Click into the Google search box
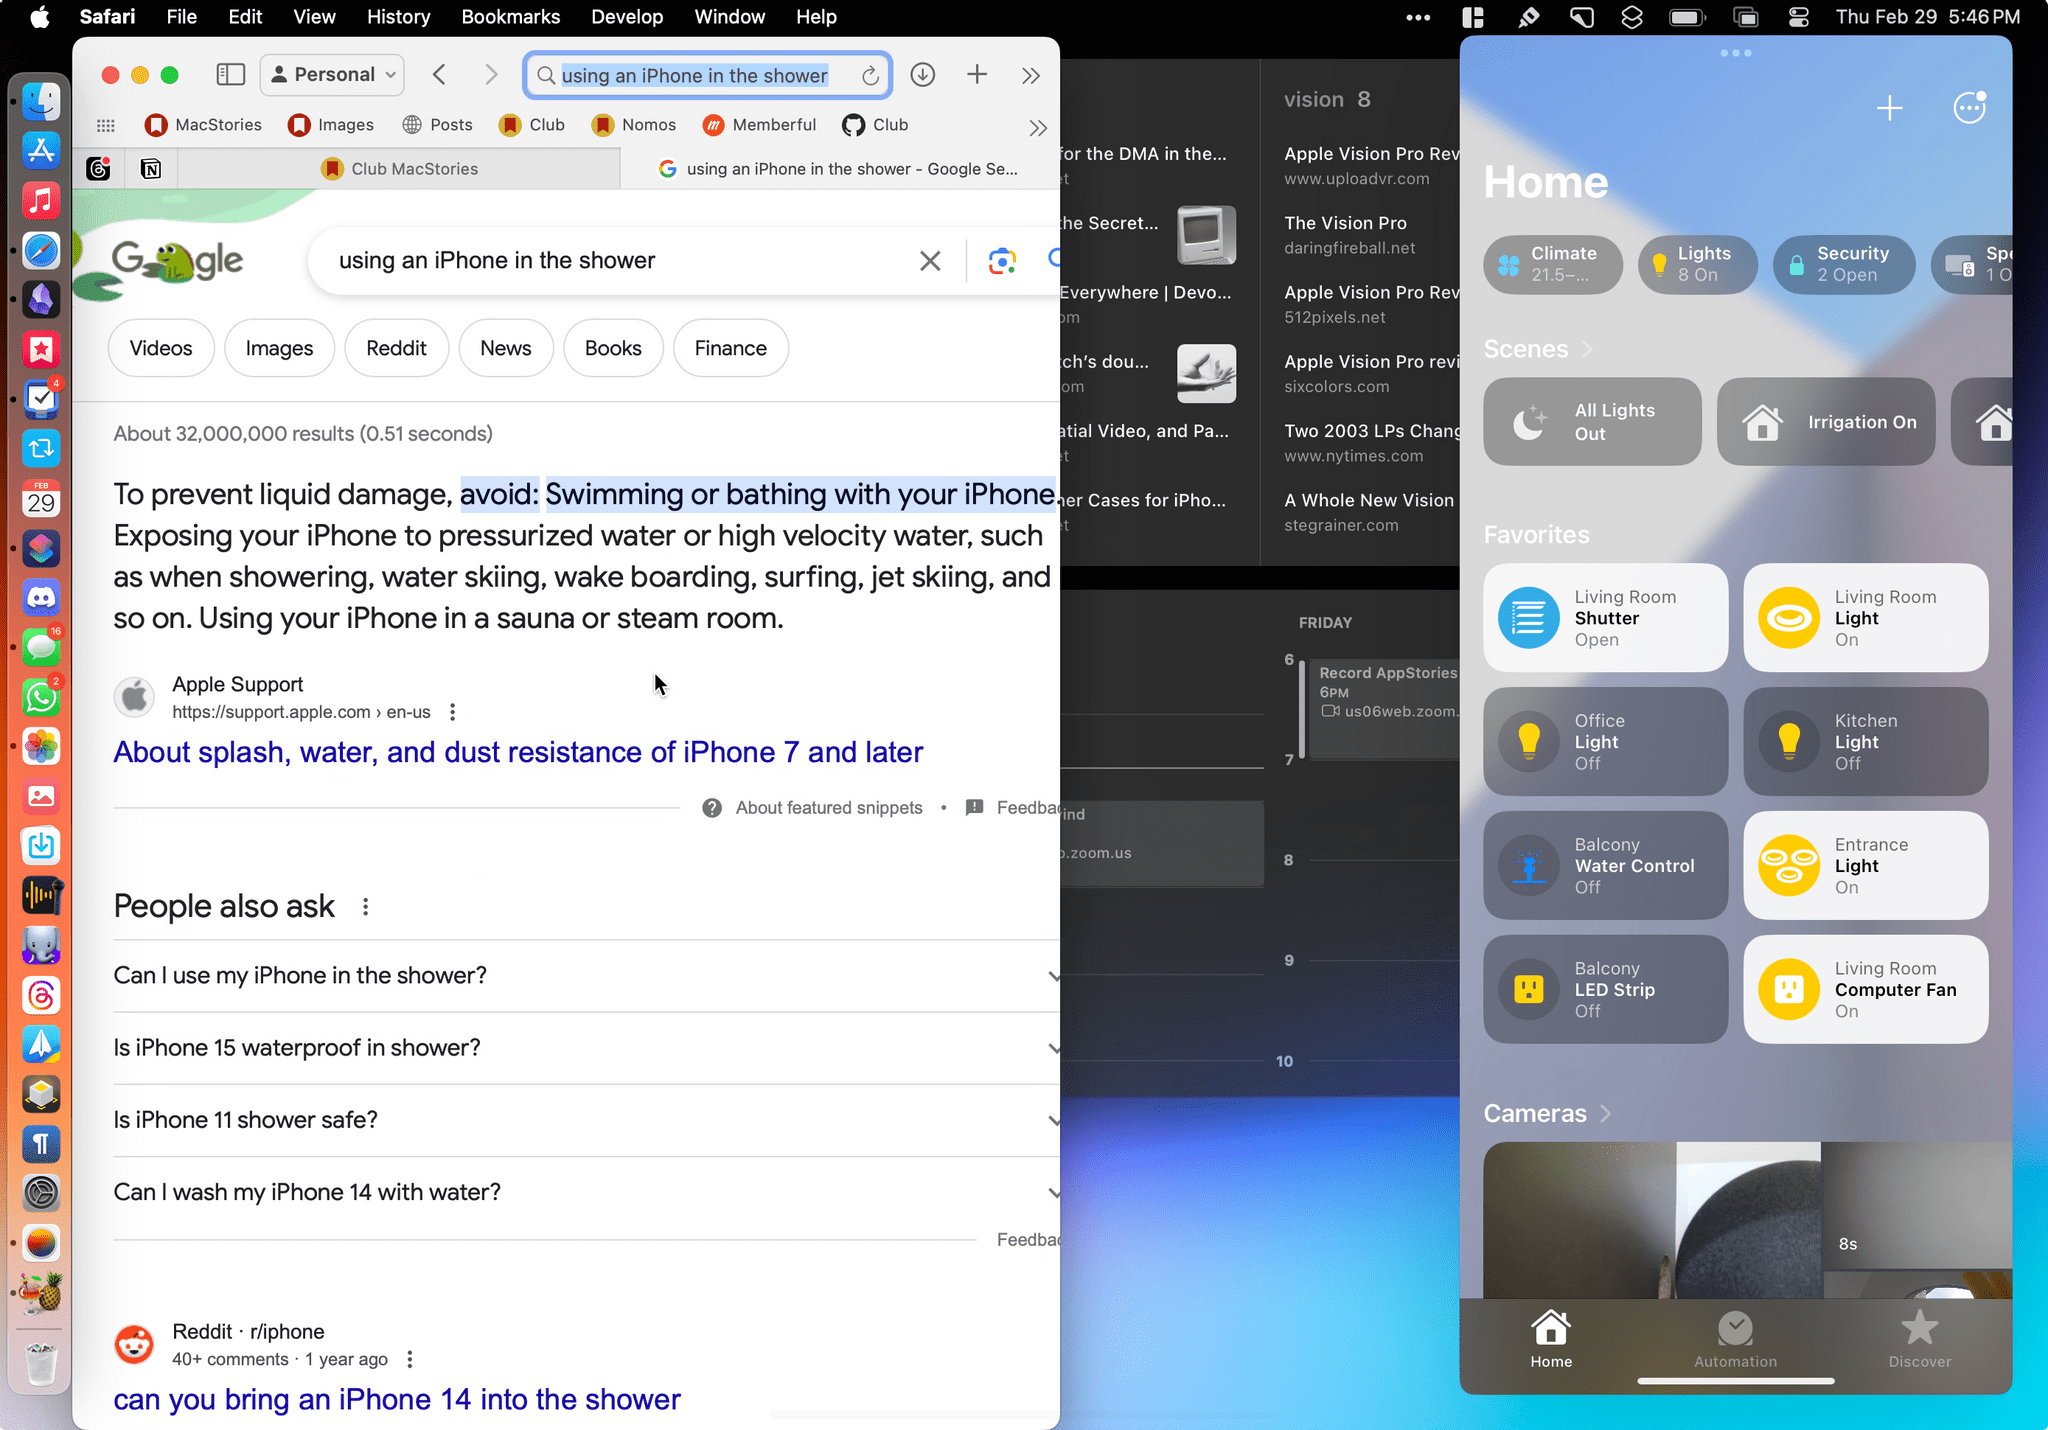This screenshot has height=1430, width=2048. [620, 261]
